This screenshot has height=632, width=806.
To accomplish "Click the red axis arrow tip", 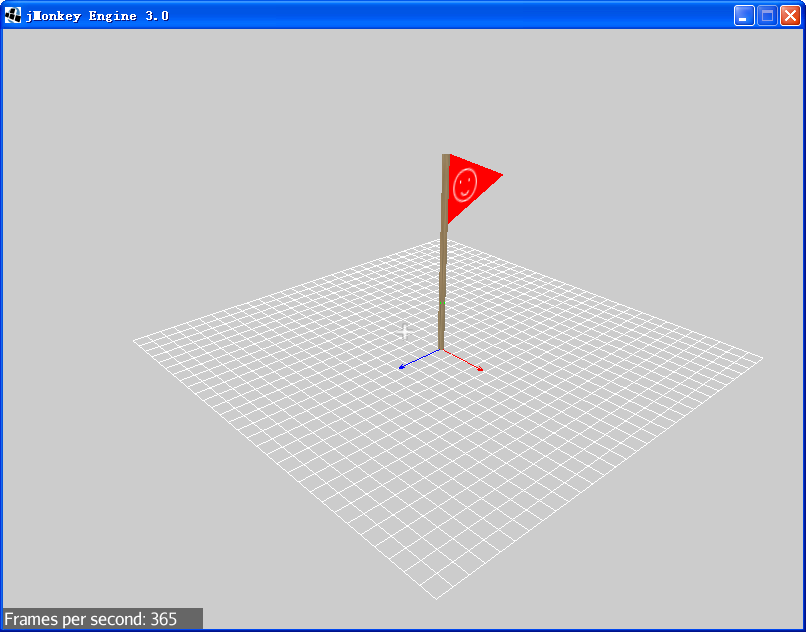I will pos(480,369).
